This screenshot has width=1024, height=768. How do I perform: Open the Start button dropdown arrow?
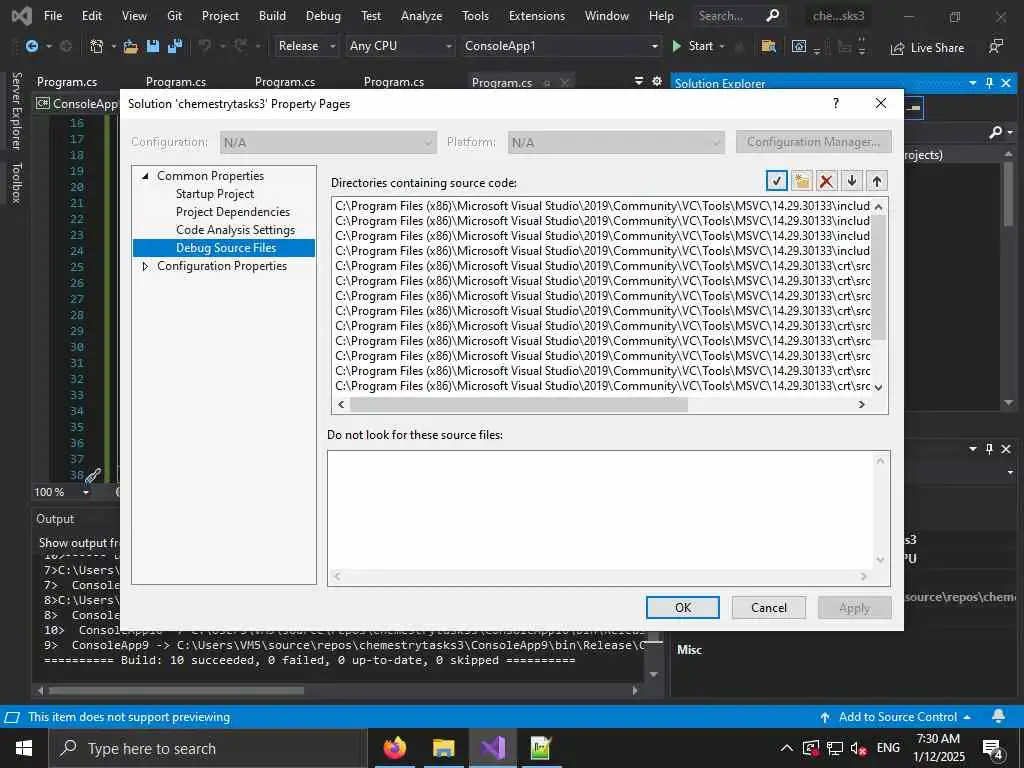[x=722, y=46]
